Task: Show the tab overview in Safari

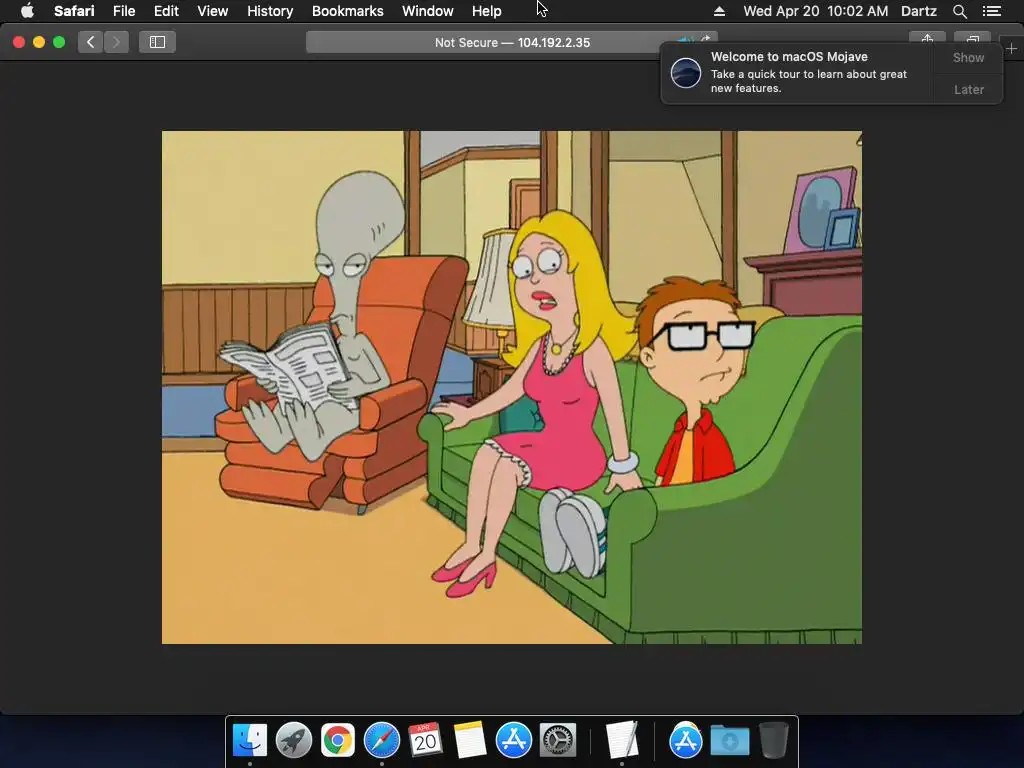Action: coord(972,39)
